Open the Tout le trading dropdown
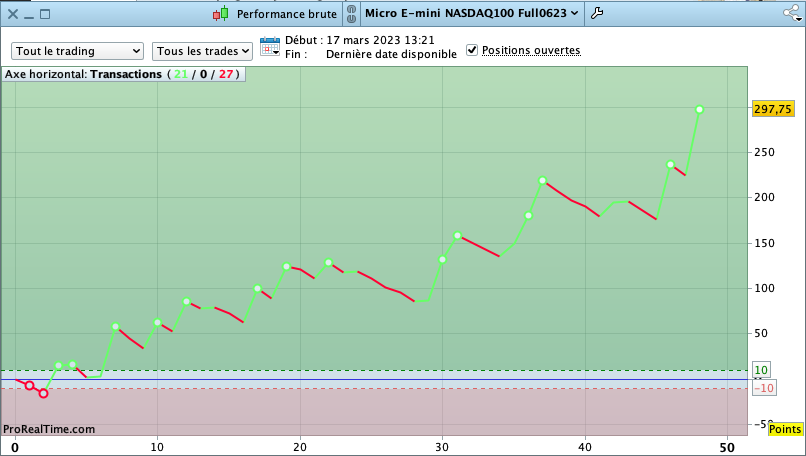Image resolution: width=806 pixels, height=456 pixels. pos(78,51)
